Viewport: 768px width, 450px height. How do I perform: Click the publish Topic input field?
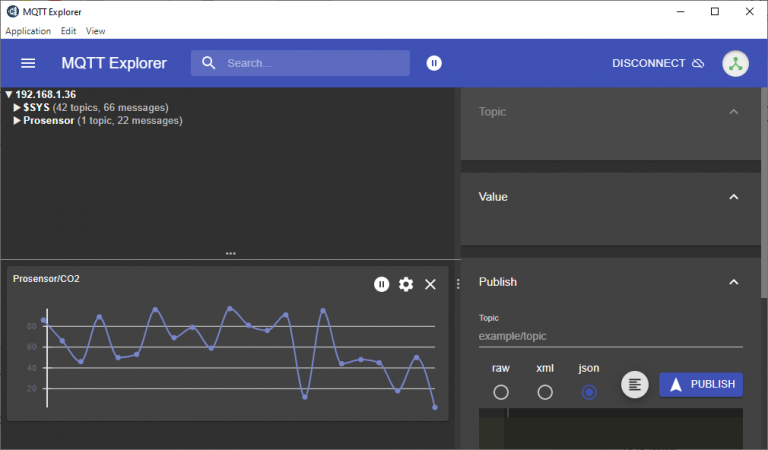click(610, 336)
